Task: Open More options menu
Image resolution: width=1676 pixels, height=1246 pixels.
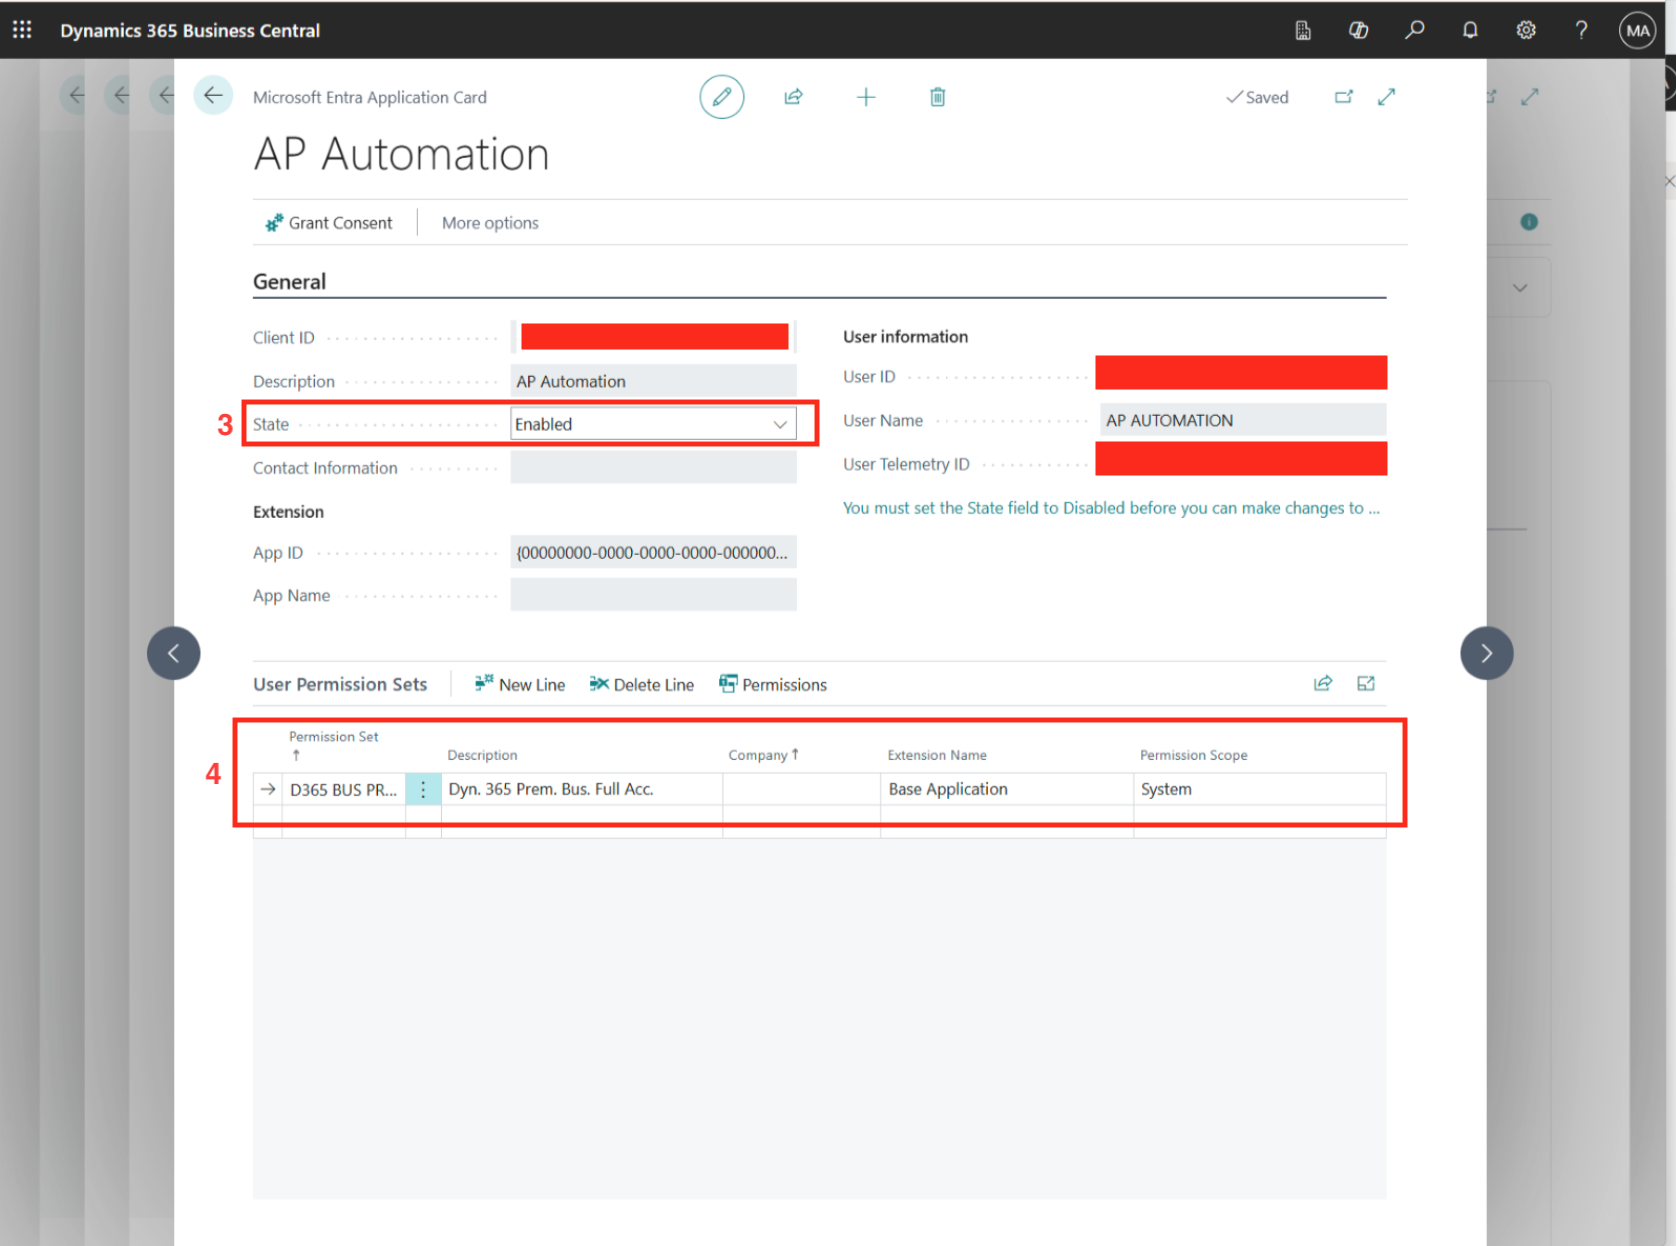Action: [490, 223]
